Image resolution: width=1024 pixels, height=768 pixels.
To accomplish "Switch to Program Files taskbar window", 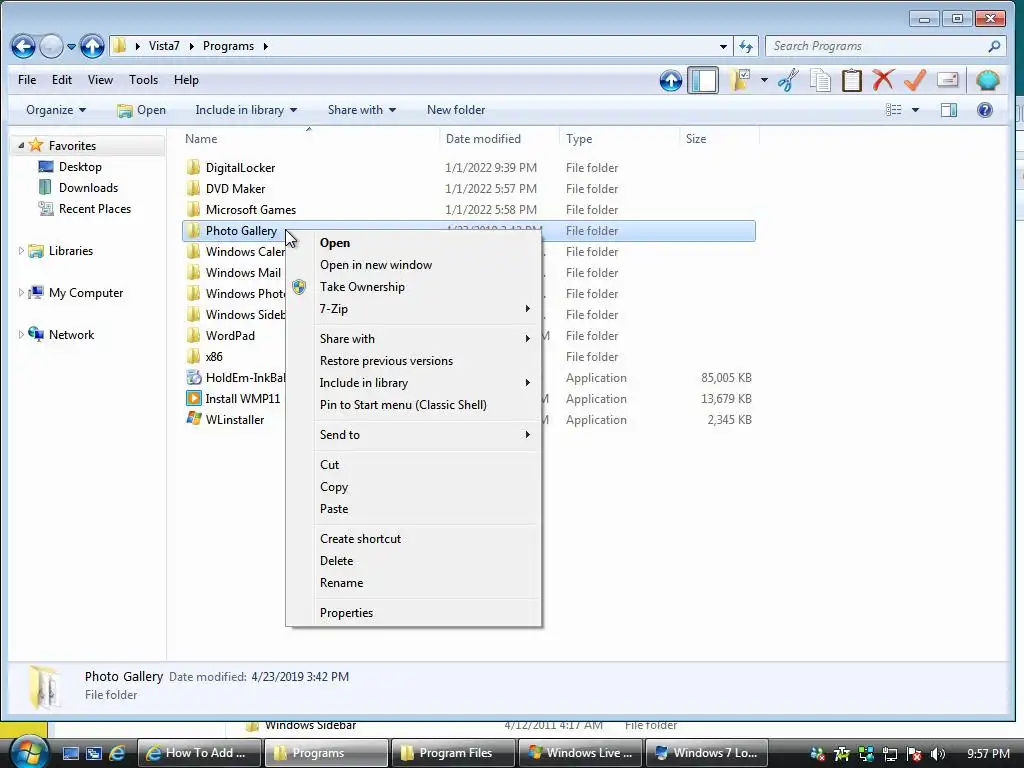I will tap(453, 753).
